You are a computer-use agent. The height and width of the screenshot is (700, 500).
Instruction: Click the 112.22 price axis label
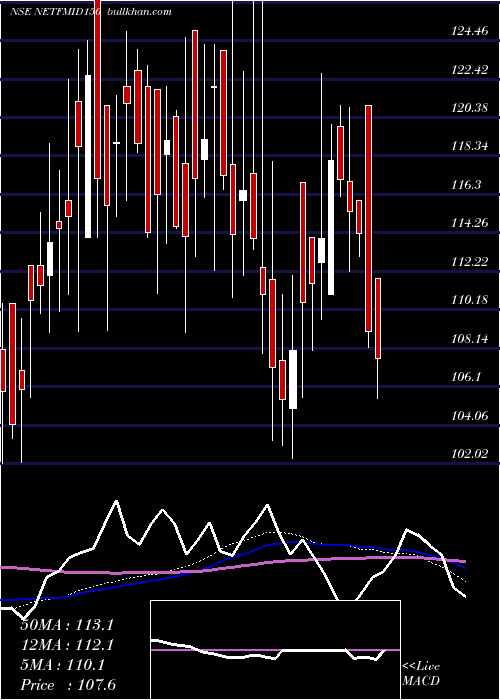[x=470, y=262]
